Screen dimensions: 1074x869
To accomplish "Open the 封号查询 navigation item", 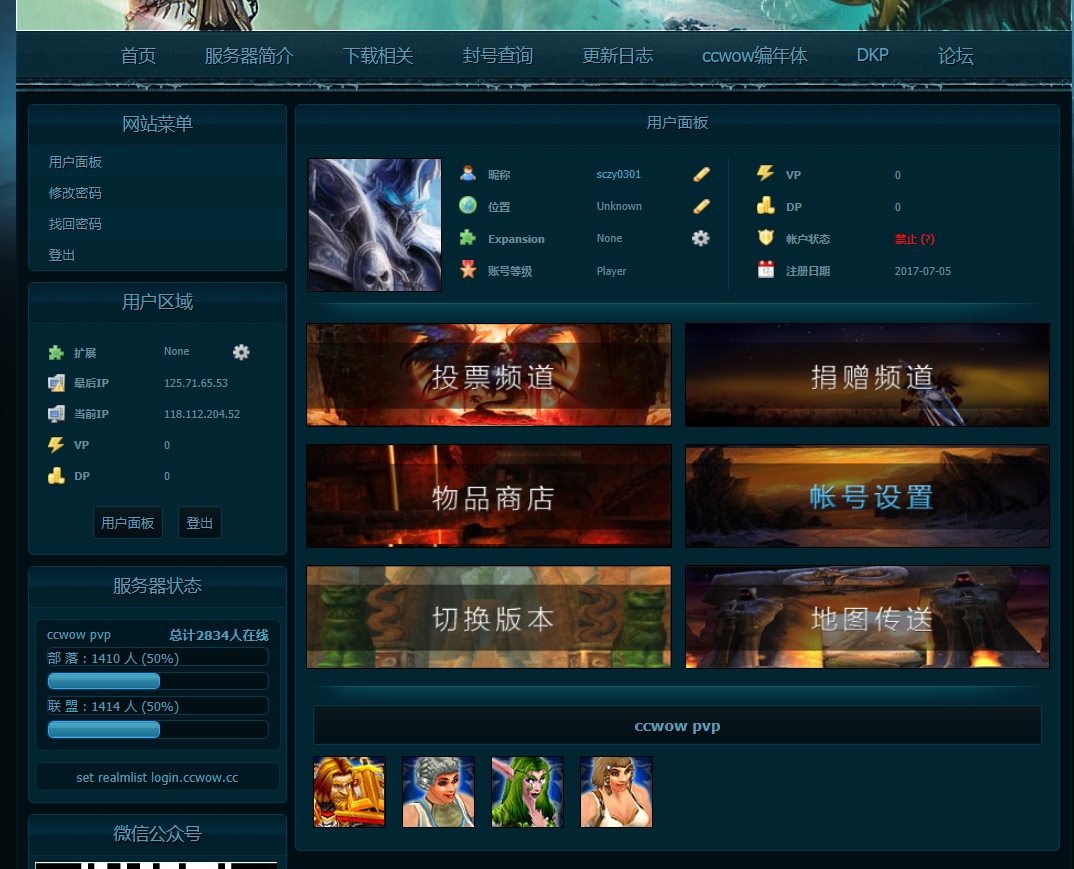I will click(x=497, y=56).
